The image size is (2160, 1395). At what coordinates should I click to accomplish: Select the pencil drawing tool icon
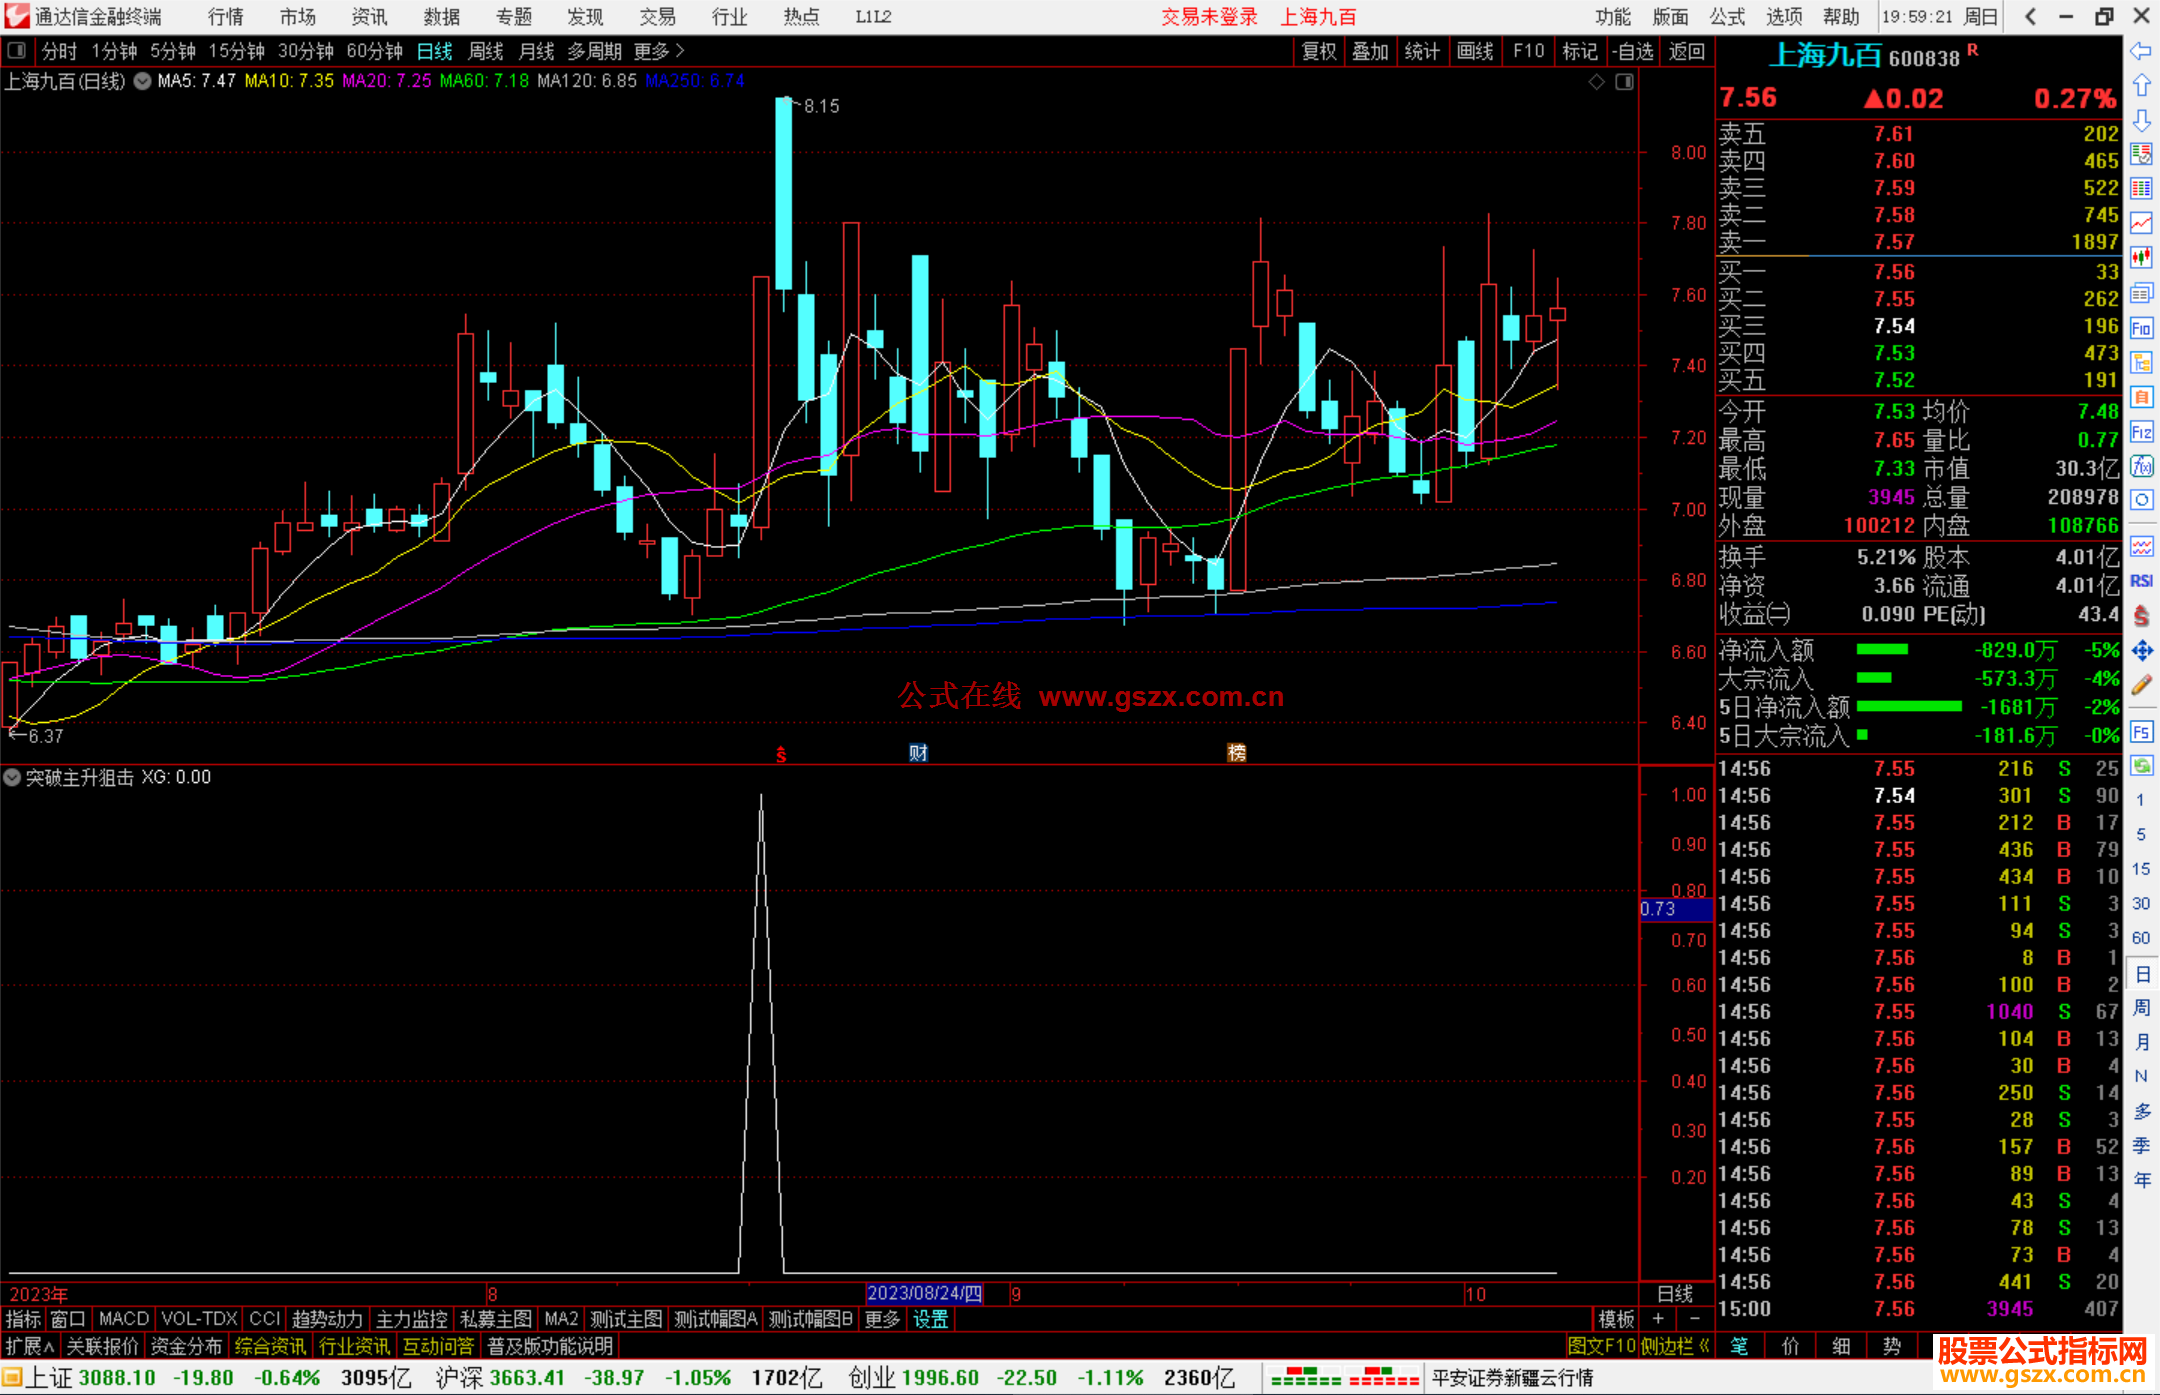[x=2141, y=686]
